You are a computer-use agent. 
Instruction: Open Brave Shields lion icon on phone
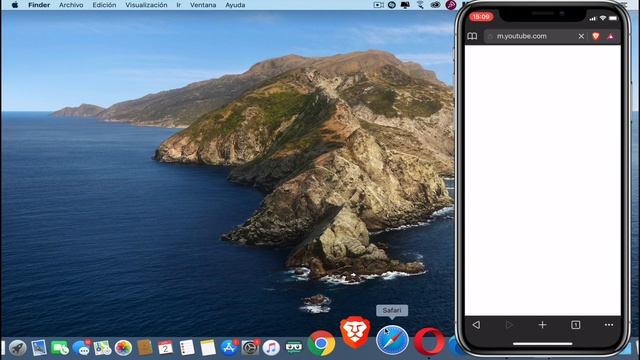[596, 36]
